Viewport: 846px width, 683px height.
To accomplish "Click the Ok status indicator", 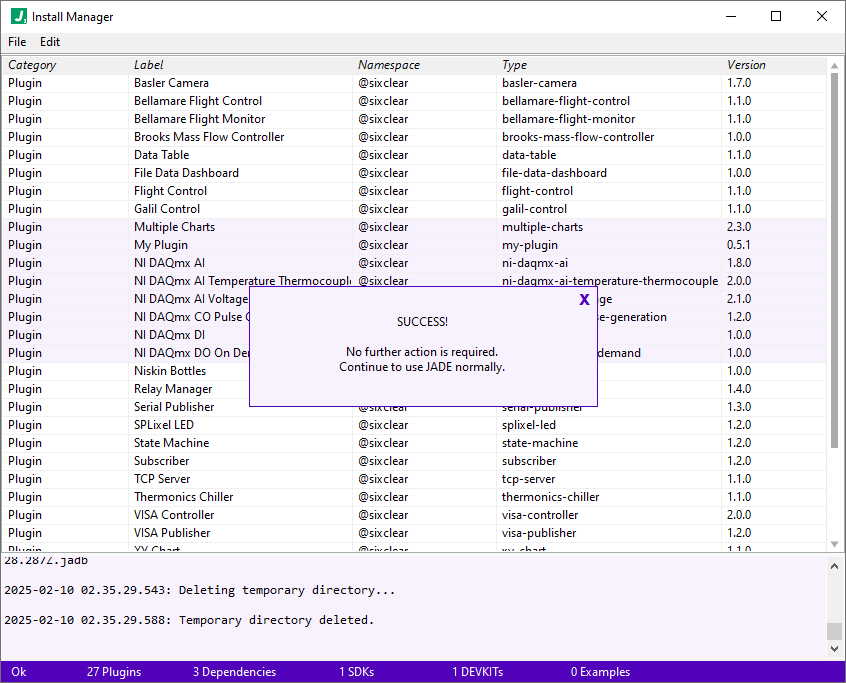I will point(18,671).
